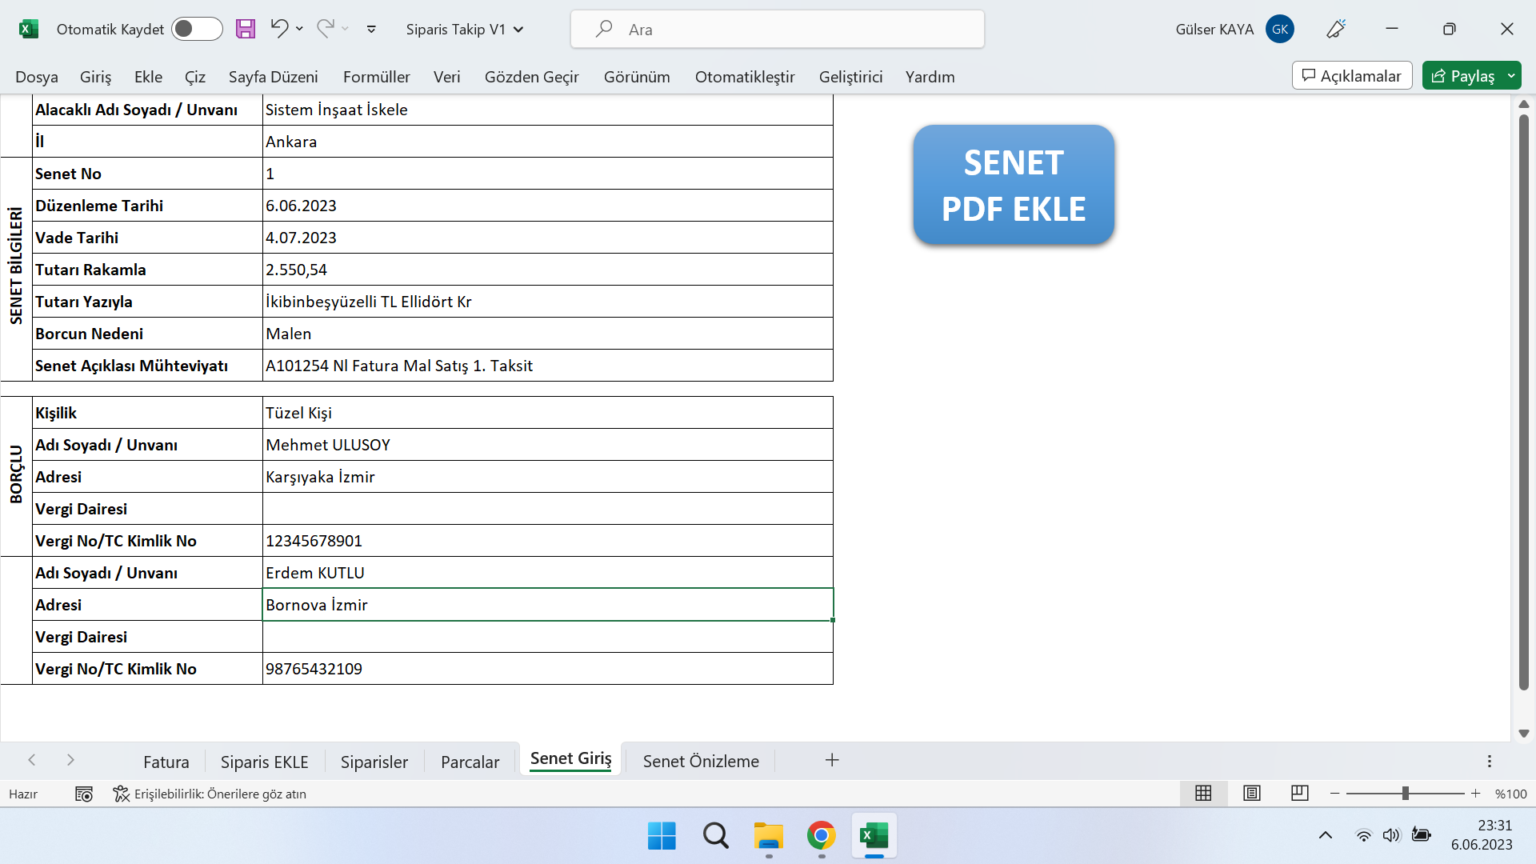Open the All Sheets menu icon

click(x=1489, y=761)
